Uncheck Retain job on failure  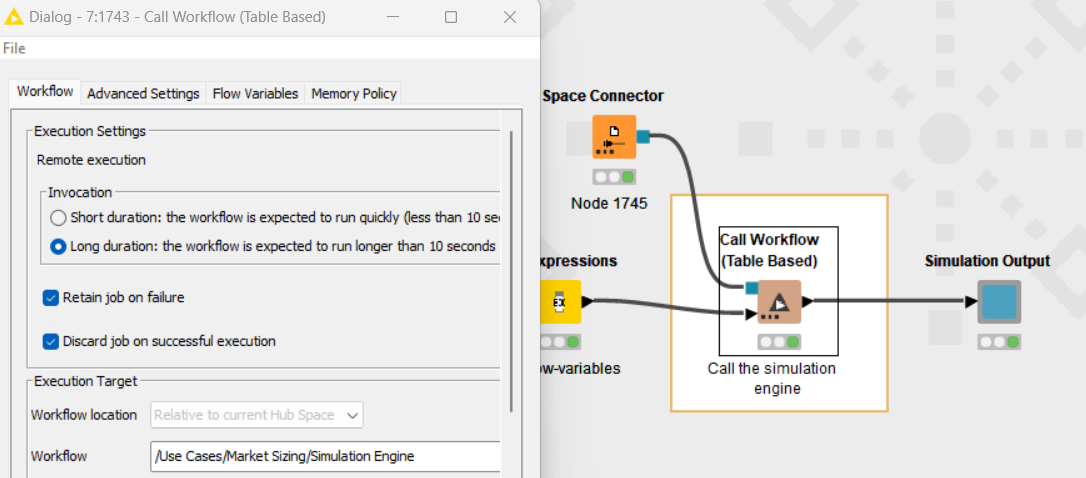(x=51, y=297)
